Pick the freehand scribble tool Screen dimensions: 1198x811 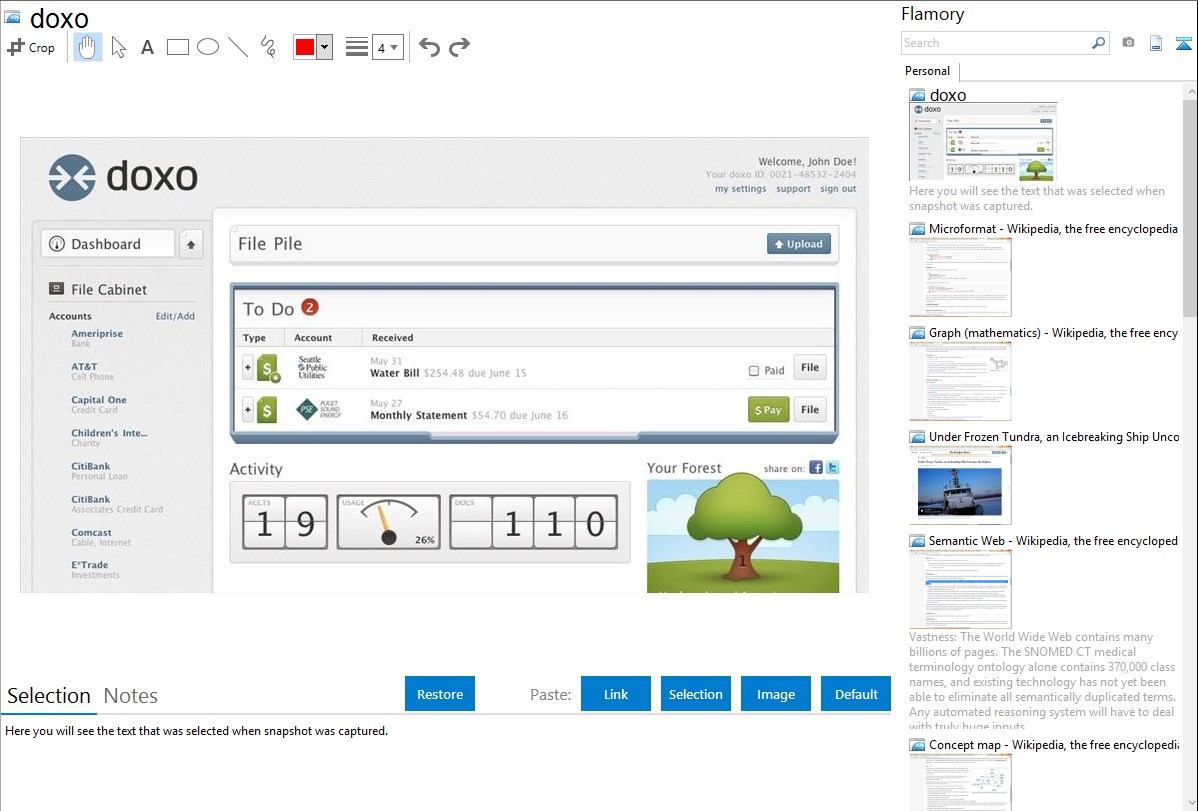click(268, 47)
